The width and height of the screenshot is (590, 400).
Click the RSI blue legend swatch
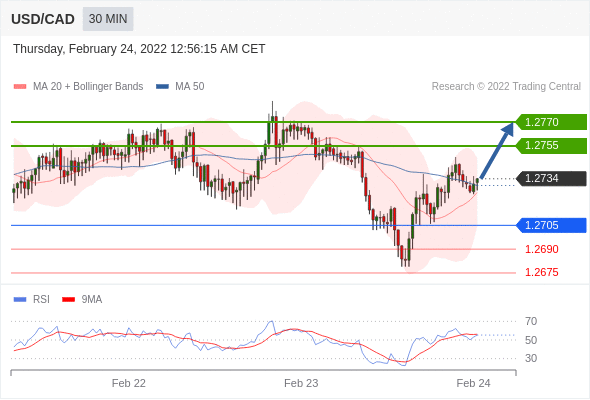(20, 300)
